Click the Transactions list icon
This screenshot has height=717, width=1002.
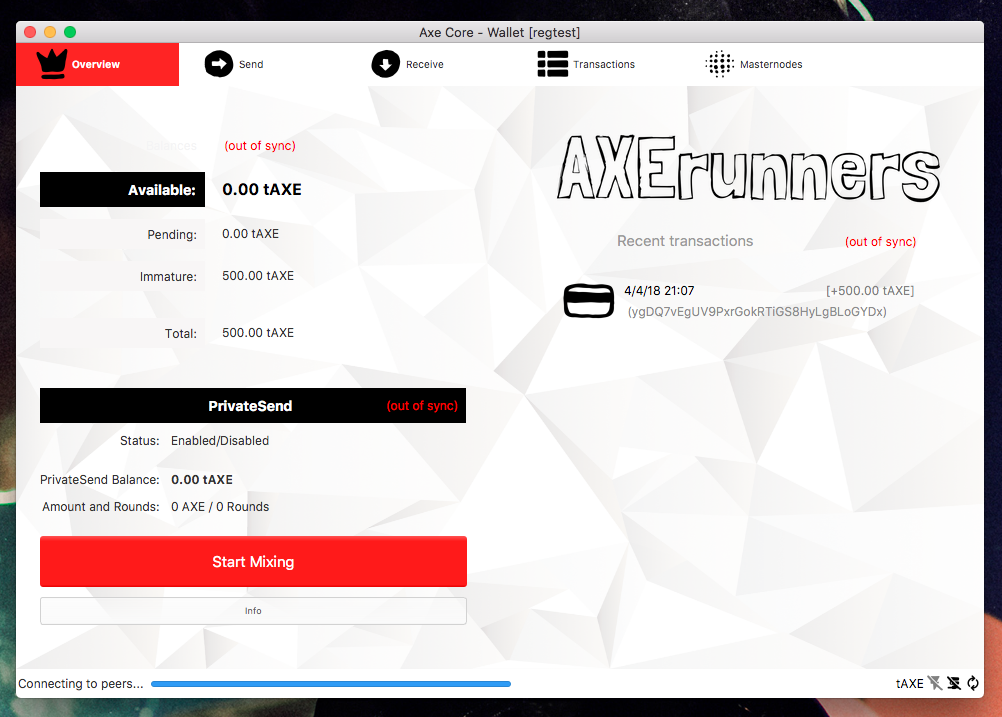click(553, 64)
